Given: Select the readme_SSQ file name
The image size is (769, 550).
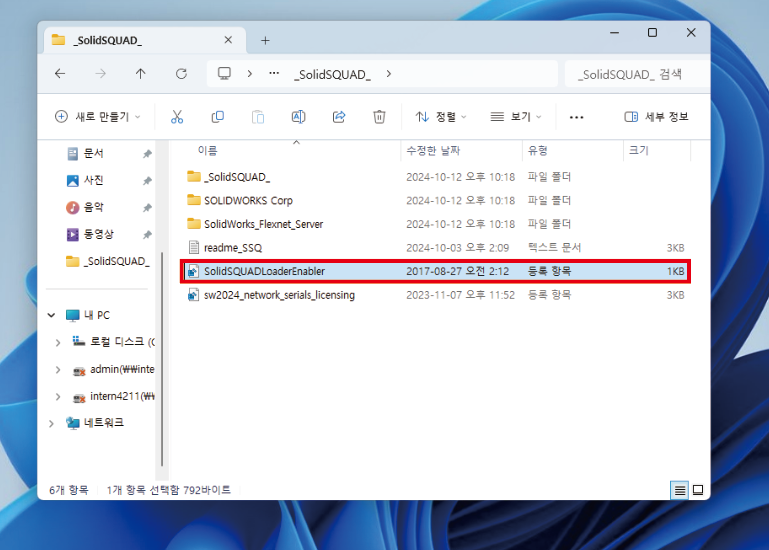Looking at the screenshot, I should [233, 248].
